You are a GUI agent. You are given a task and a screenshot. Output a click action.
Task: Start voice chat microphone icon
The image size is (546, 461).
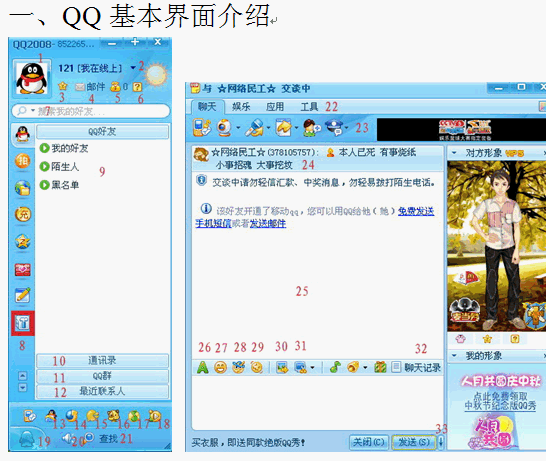[x=255, y=128]
